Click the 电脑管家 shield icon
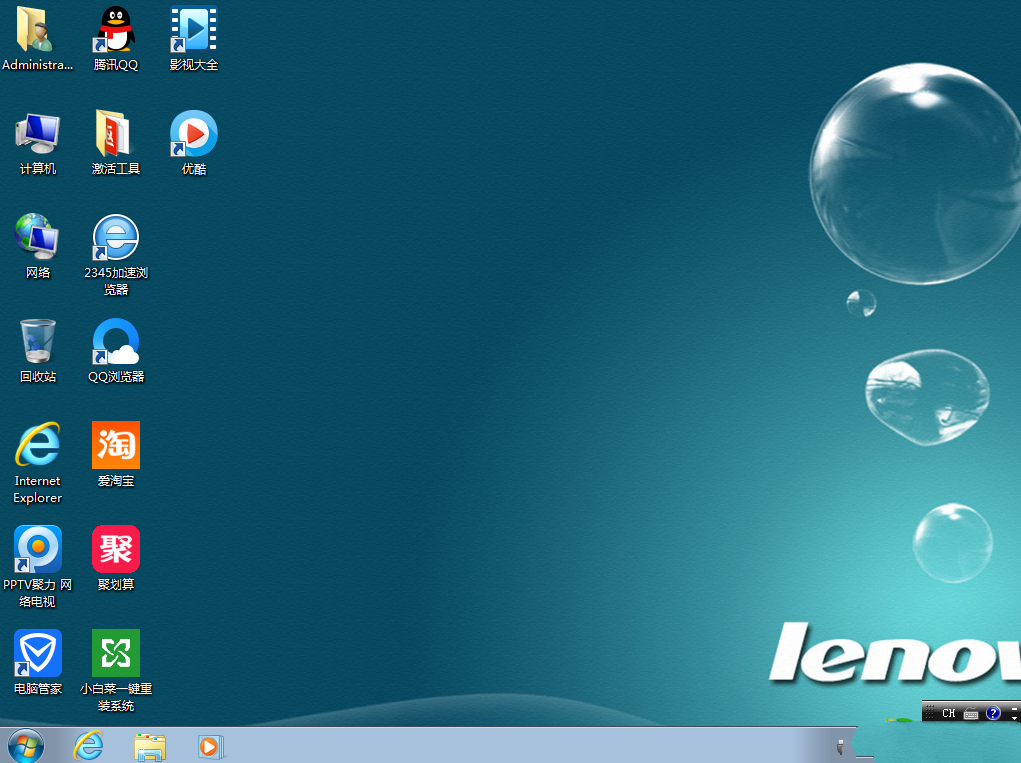The image size is (1021, 763). (x=38, y=654)
